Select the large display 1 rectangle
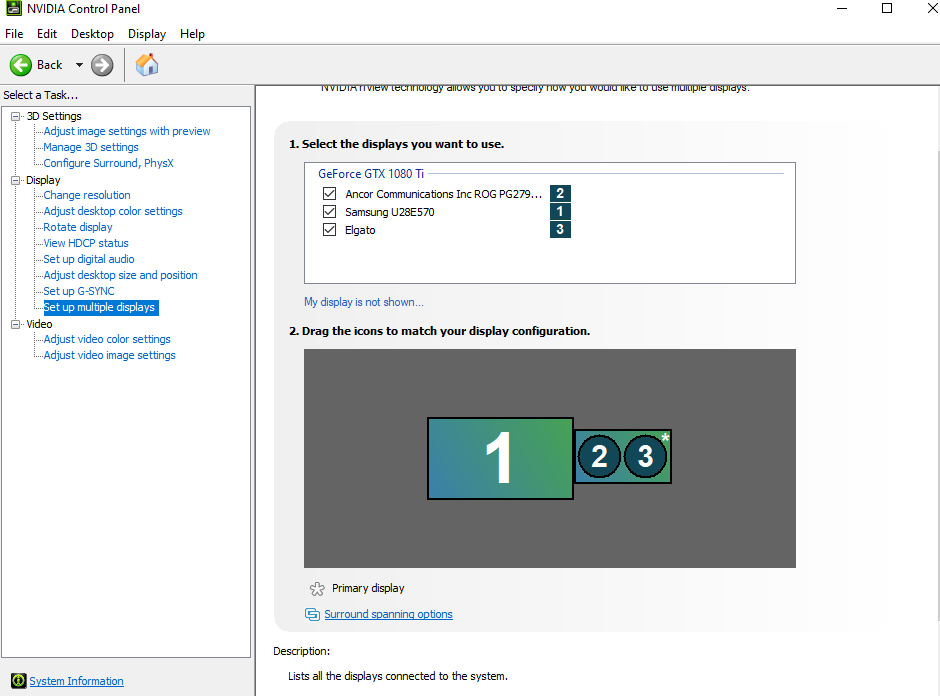This screenshot has width=940, height=696. click(500, 459)
